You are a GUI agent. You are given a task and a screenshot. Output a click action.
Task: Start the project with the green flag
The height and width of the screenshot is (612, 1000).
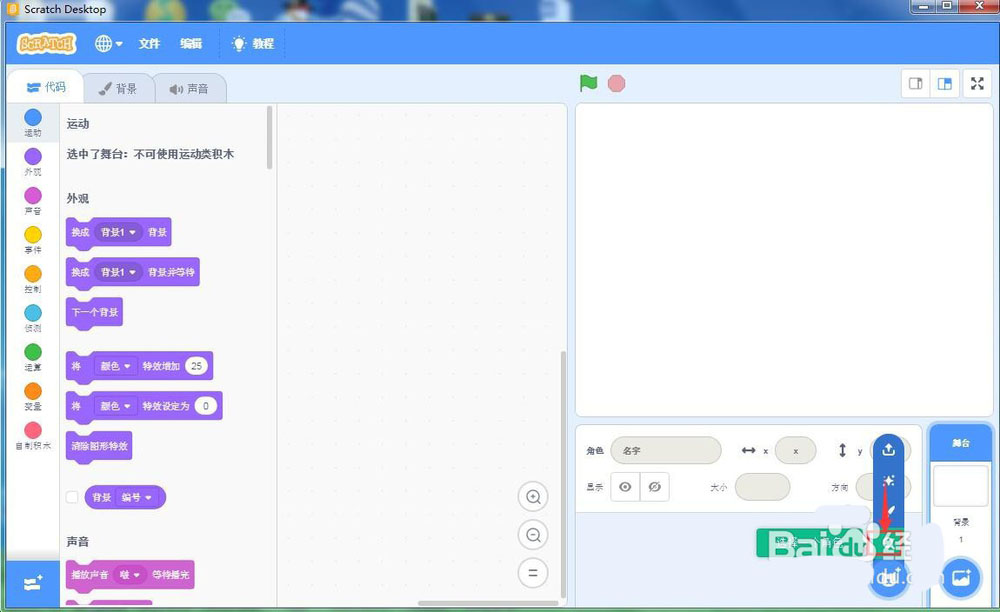tap(588, 84)
